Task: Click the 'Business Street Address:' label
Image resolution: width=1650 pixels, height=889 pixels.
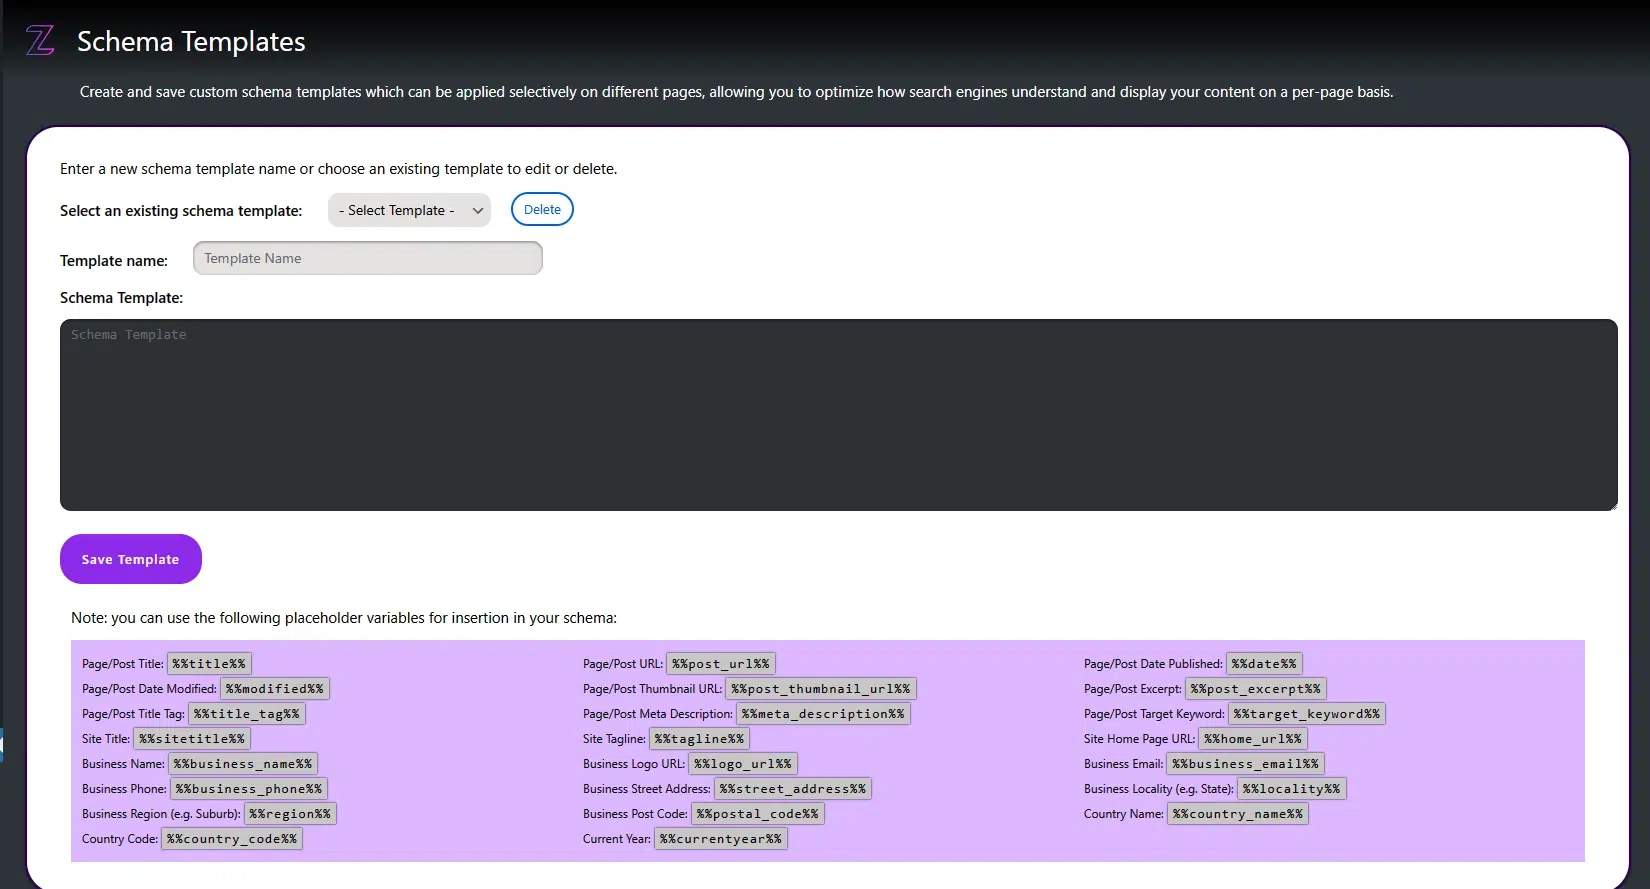Action: [x=647, y=789]
